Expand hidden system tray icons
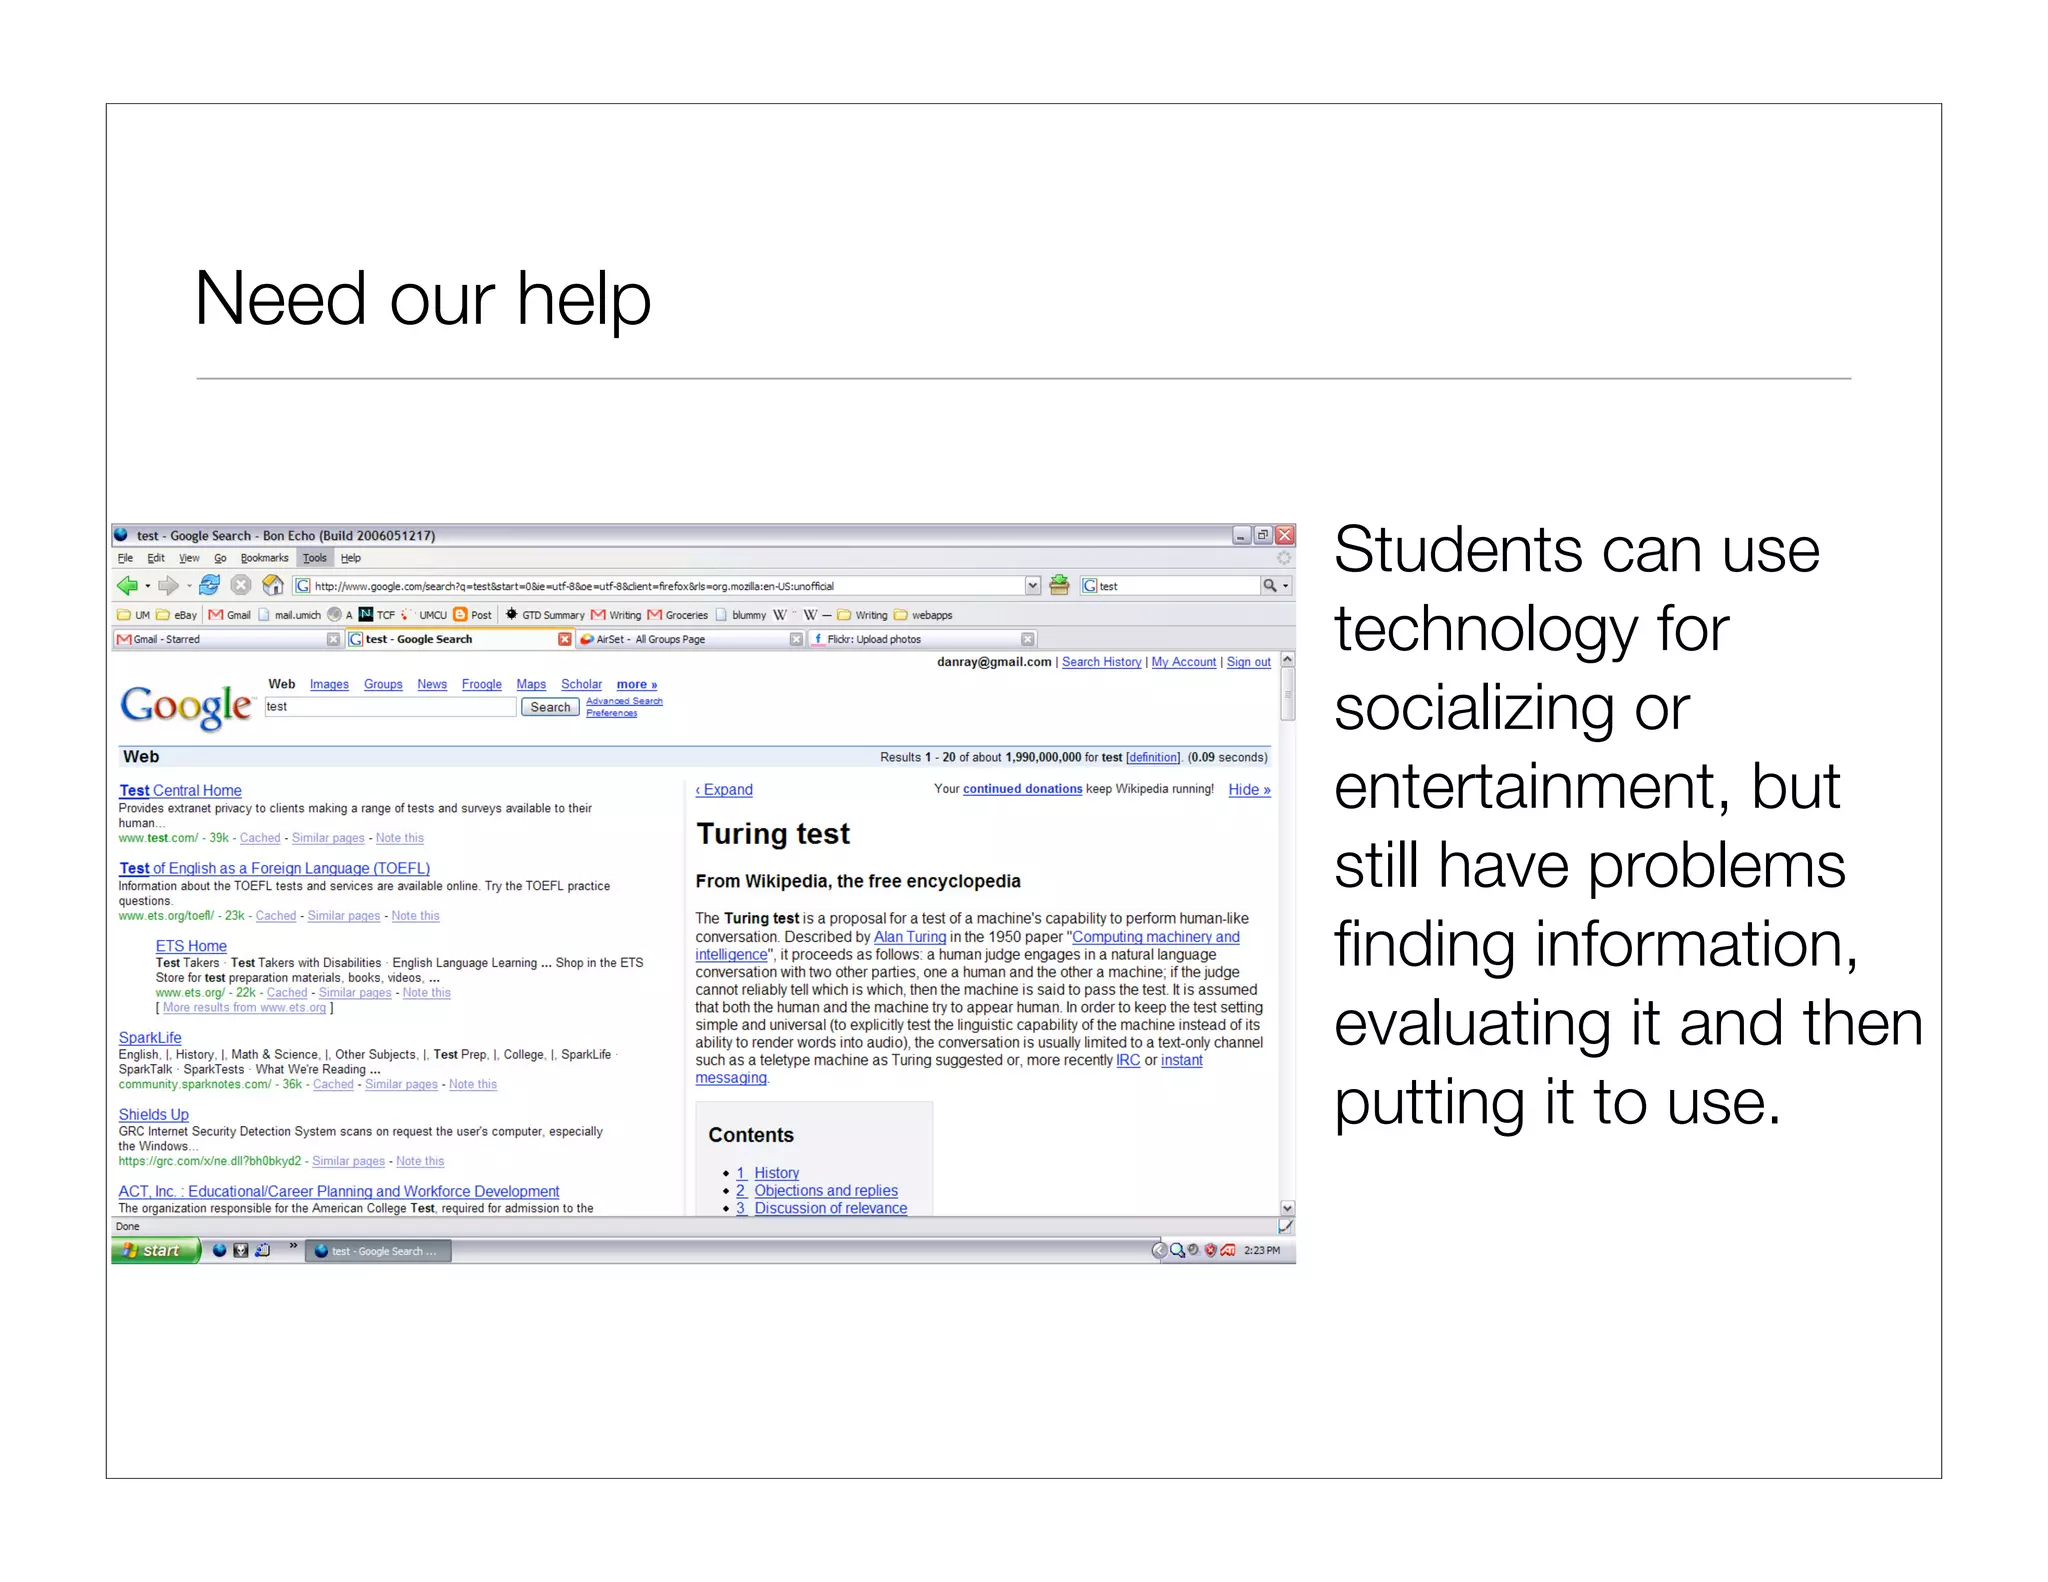 coord(1159,1251)
